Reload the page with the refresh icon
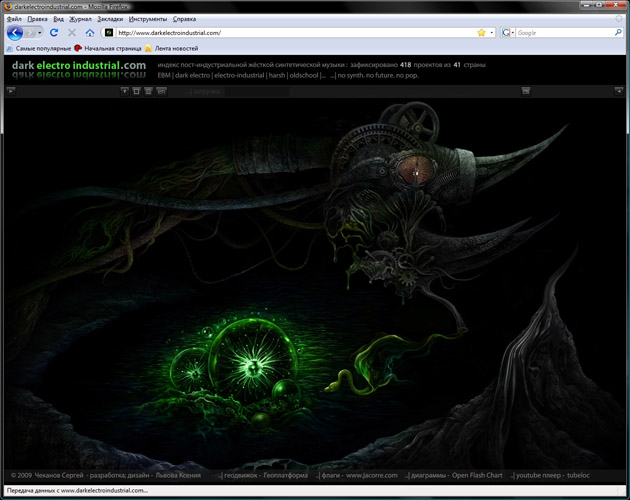 tap(54, 33)
